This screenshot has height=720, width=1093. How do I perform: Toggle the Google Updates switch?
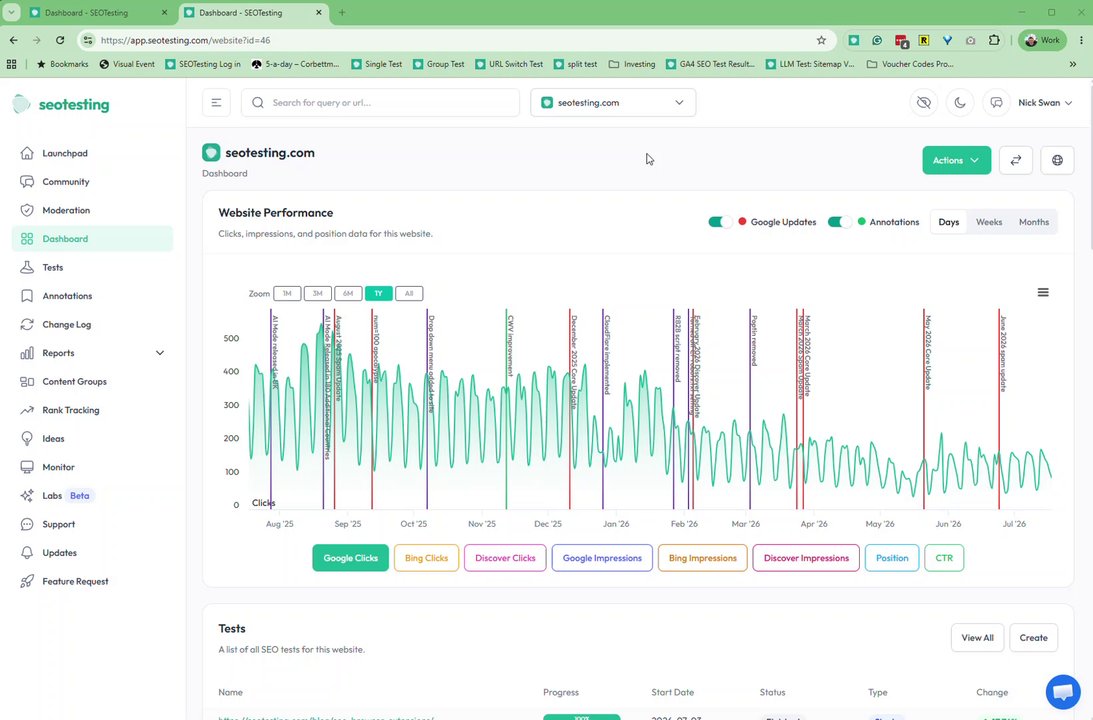point(720,222)
